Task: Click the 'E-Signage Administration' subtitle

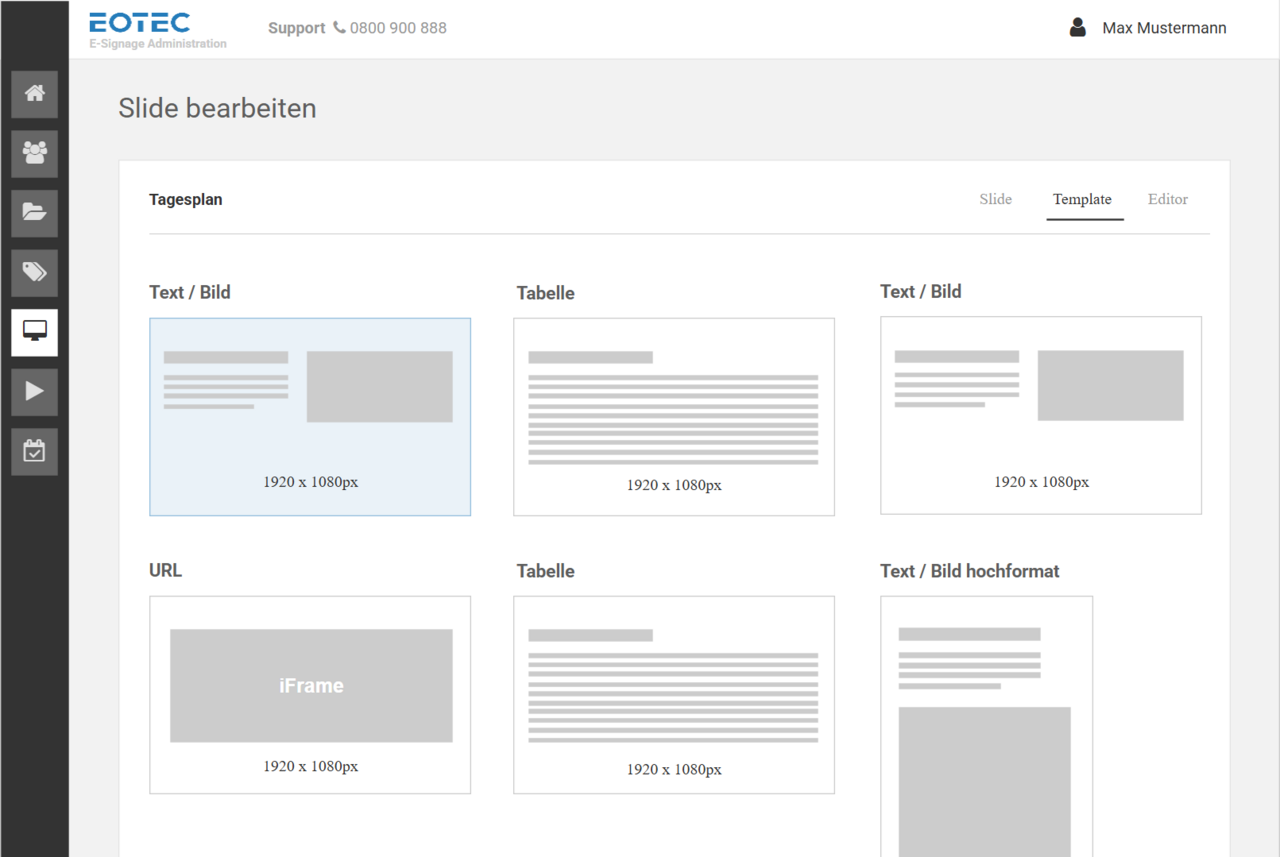Action: point(158,44)
